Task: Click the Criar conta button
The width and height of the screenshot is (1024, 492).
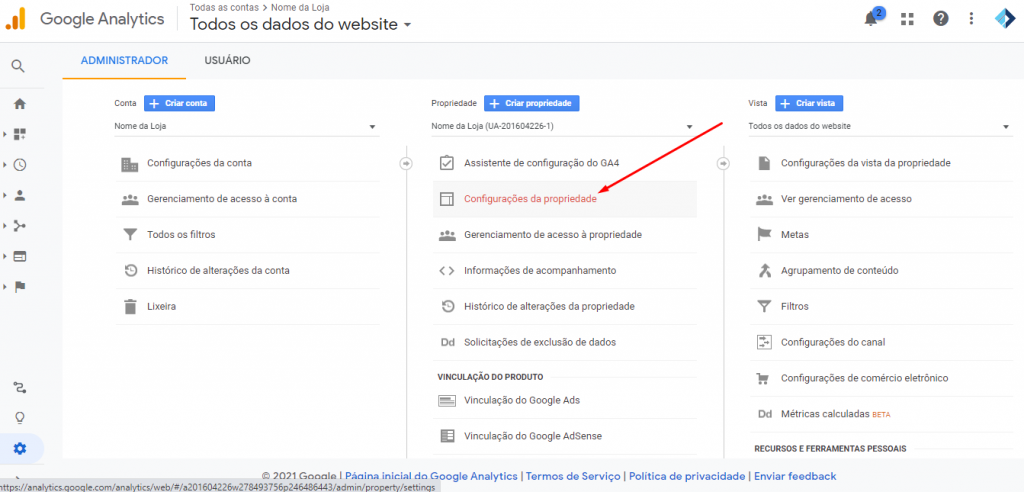Action: 180,103
